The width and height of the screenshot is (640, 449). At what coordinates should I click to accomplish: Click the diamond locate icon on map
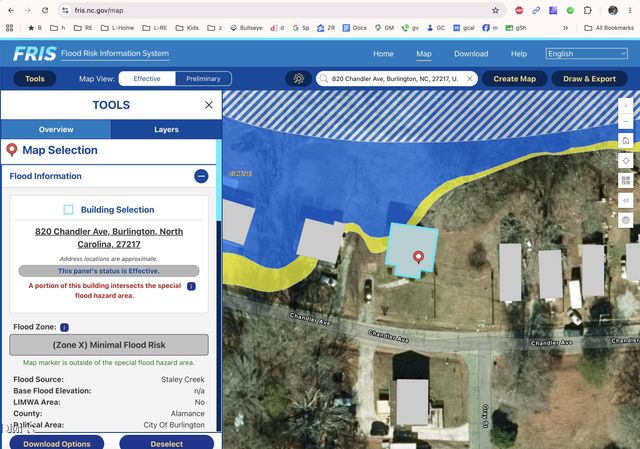pyautogui.click(x=626, y=160)
